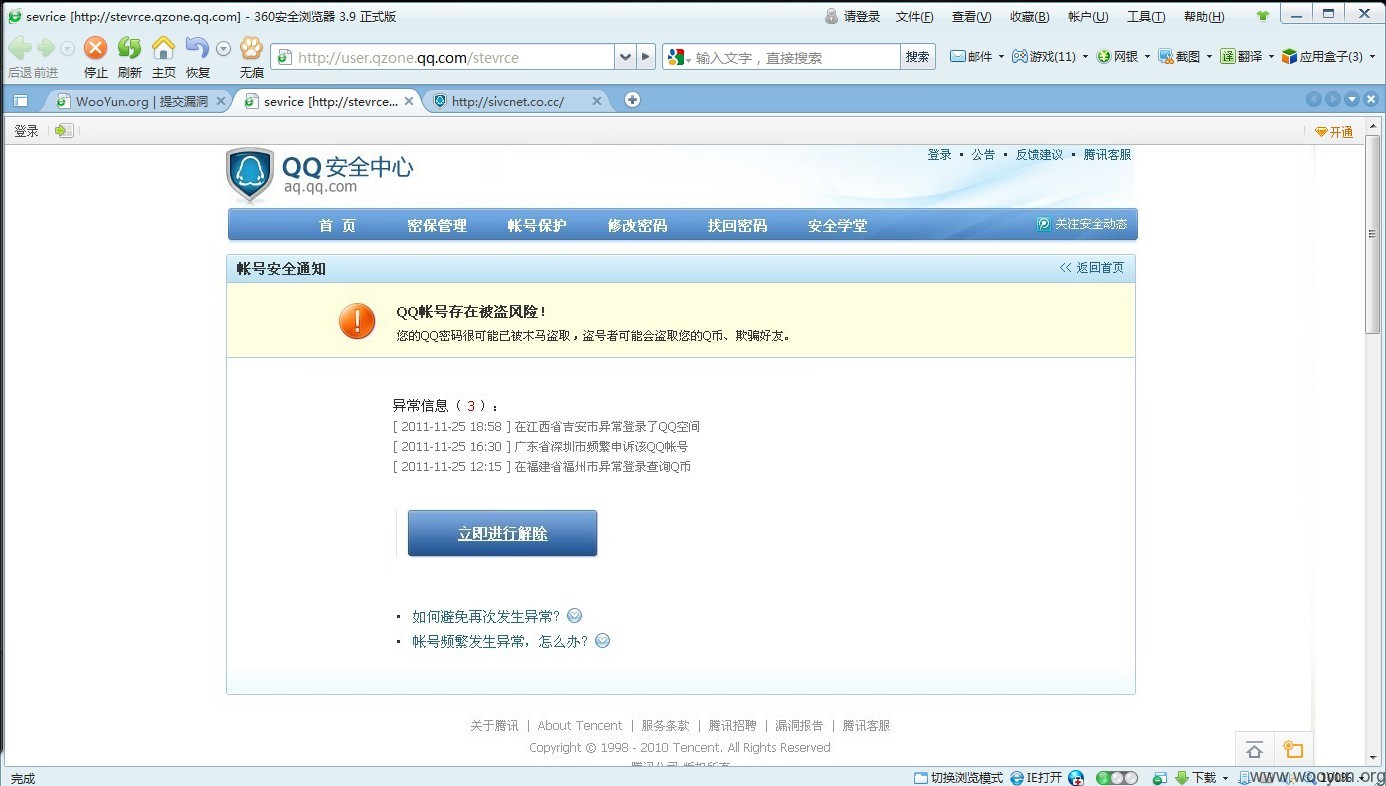Open the 应用盒子(3) app box

[1322, 57]
